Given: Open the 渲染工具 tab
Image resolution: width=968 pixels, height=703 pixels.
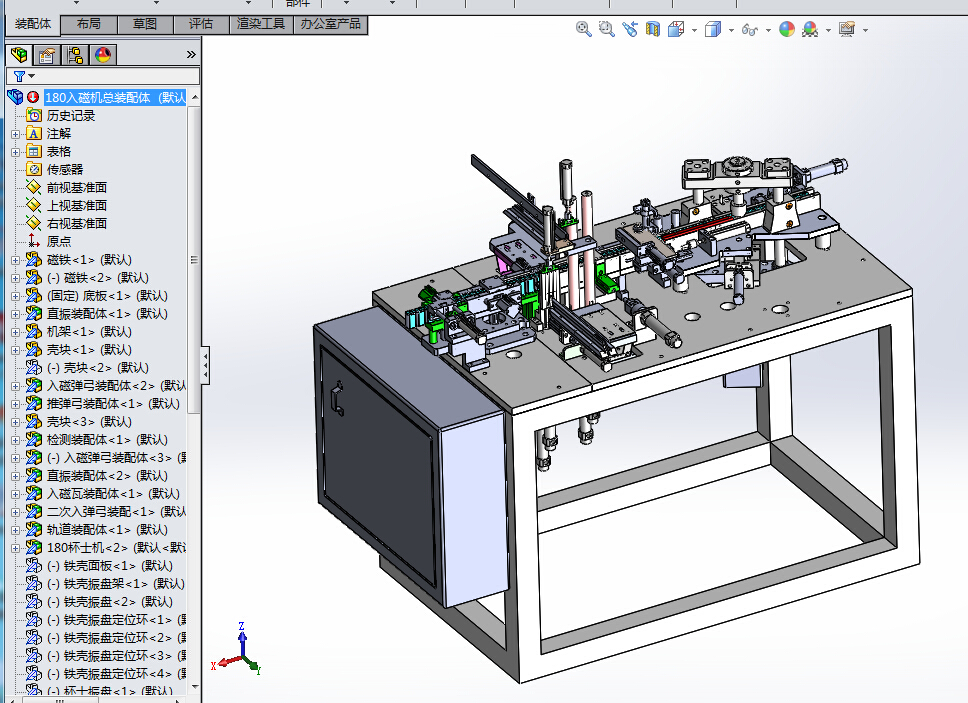Looking at the screenshot, I should [x=260, y=24].
